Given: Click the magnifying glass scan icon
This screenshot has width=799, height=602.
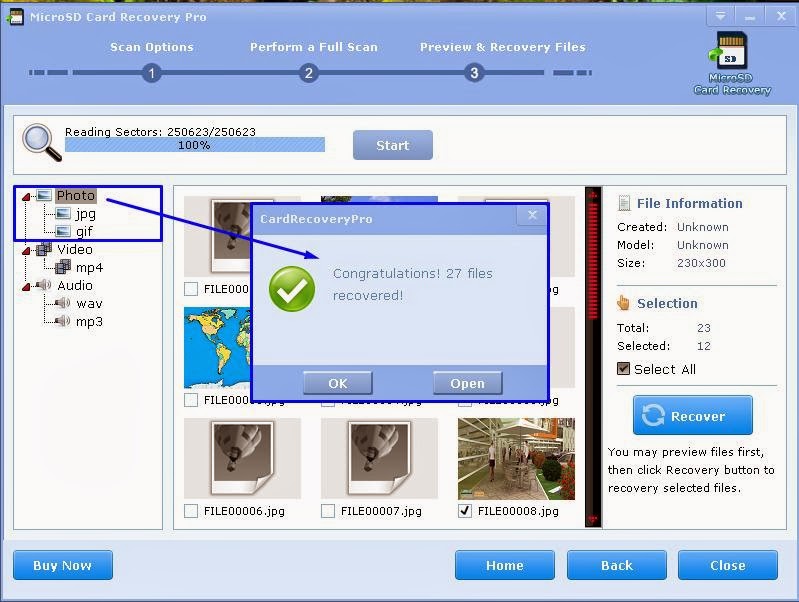Looking at the screenshot, I should coord(41,142).
